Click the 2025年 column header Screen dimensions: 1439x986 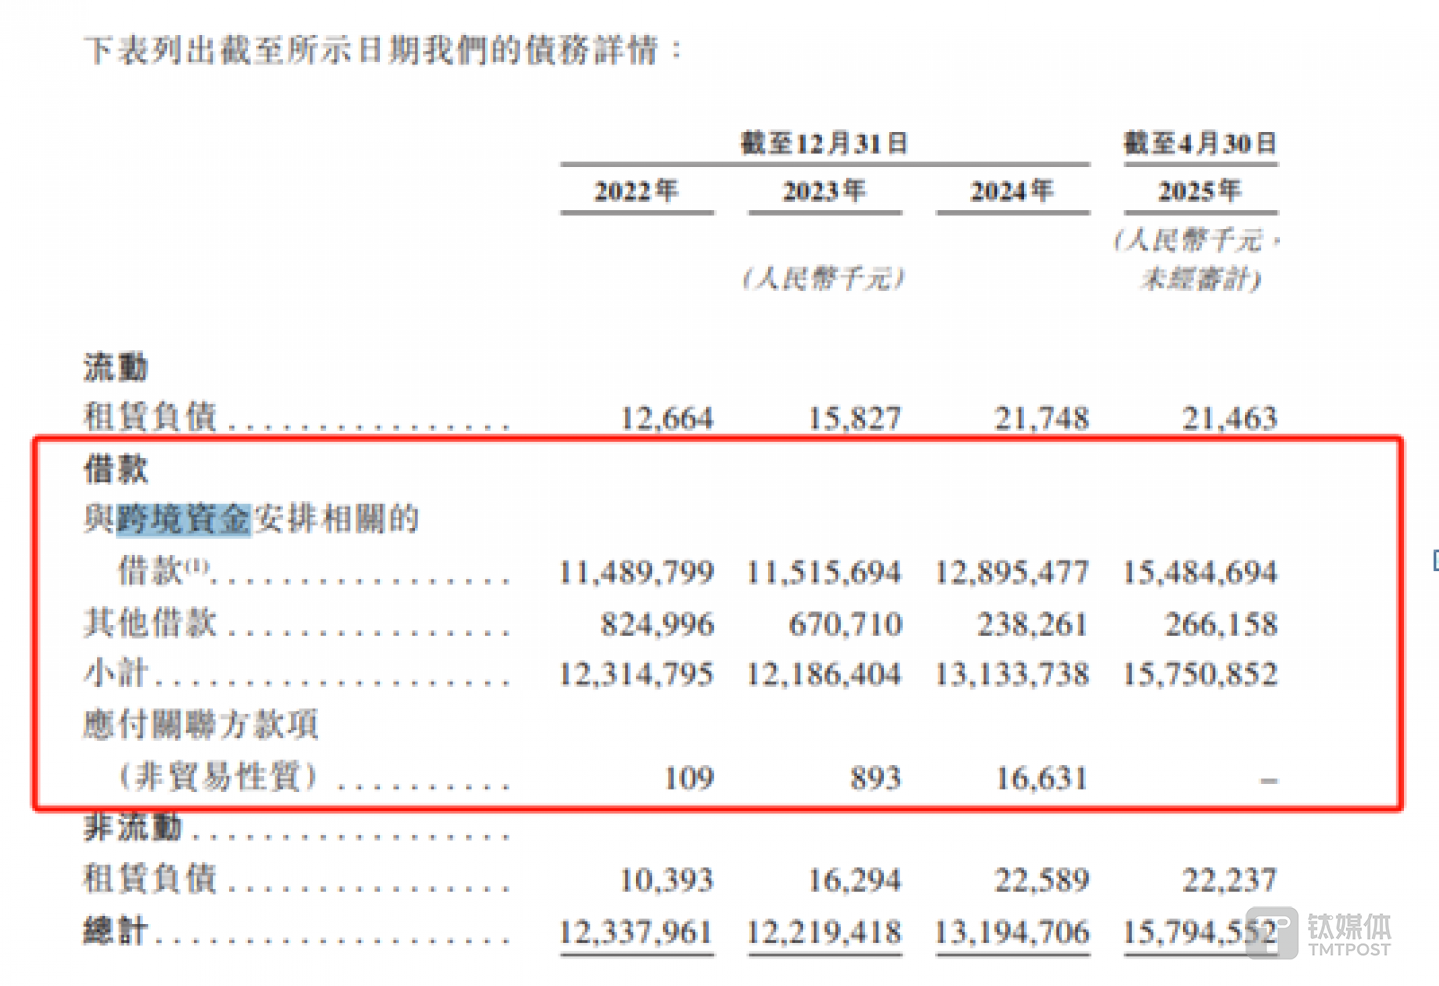click(x=1200, y=190)
